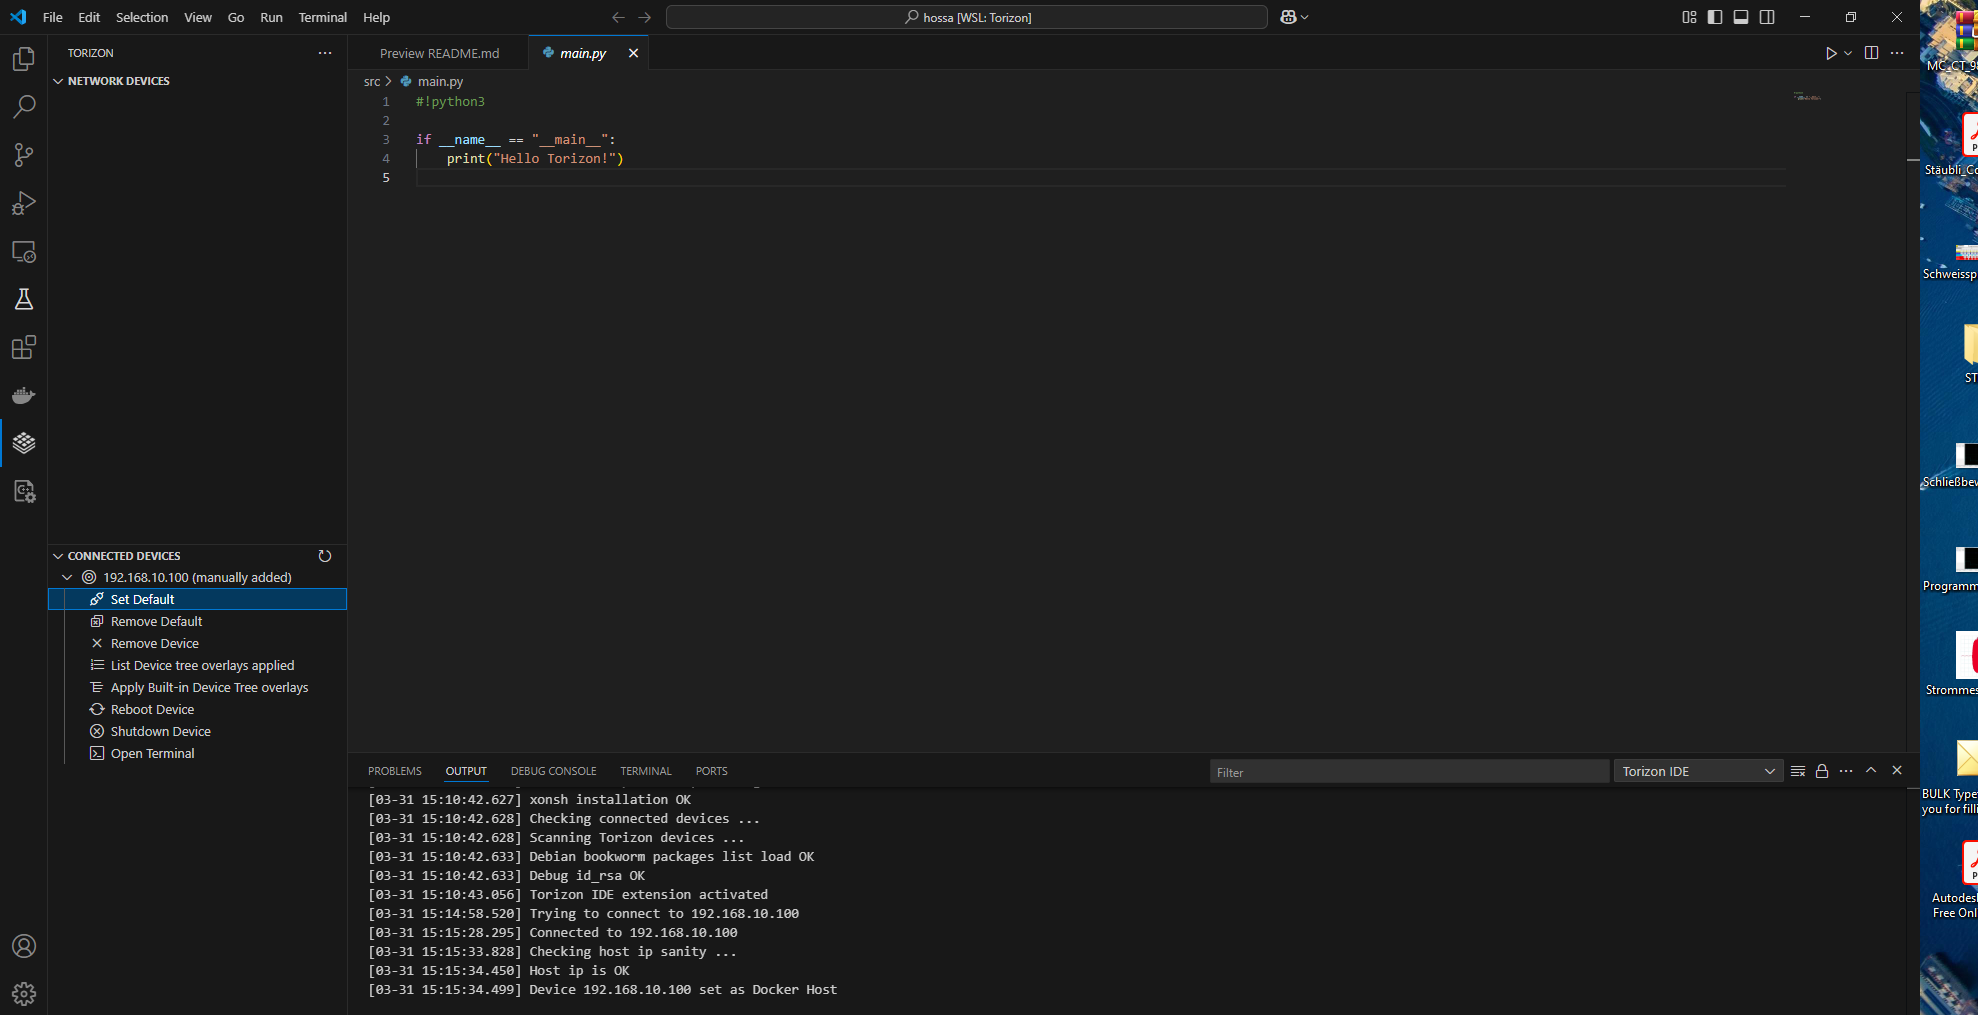Maximize the bottom panel size
Screen dimensions: 1978x1015
click(1871, 770)
